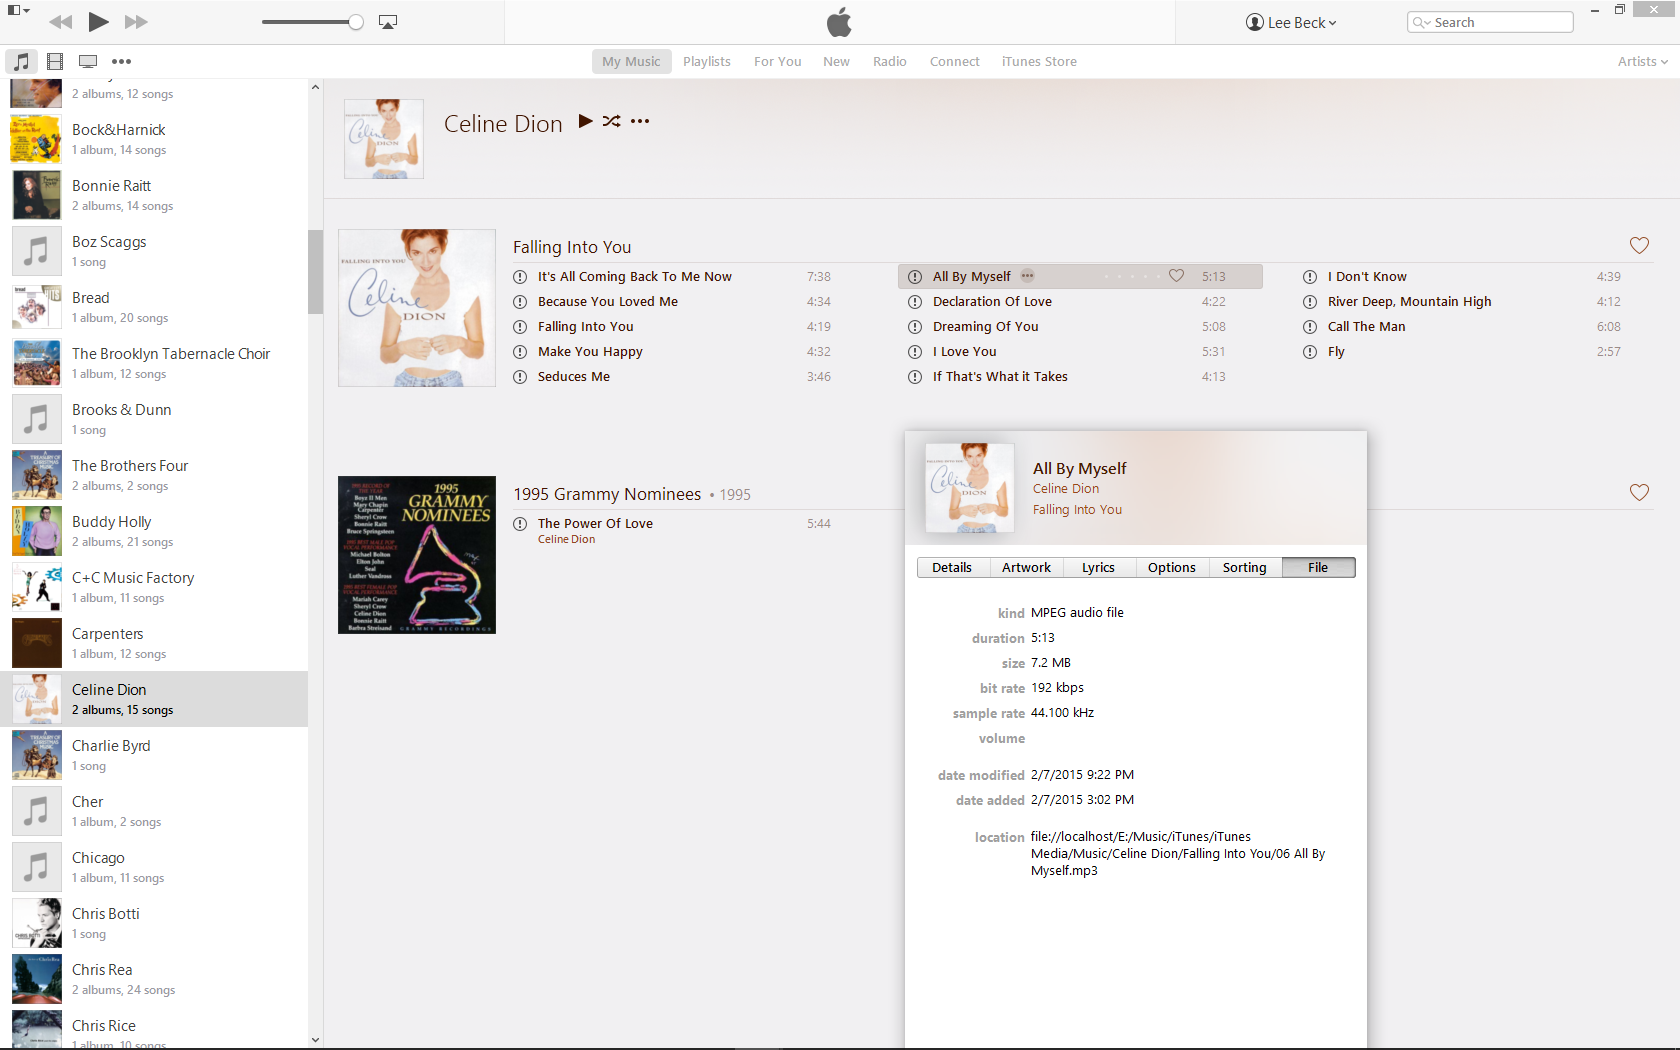Open All By Myself track options ellipsis
1680x1050 pixels.
[x=1028, y=276]
